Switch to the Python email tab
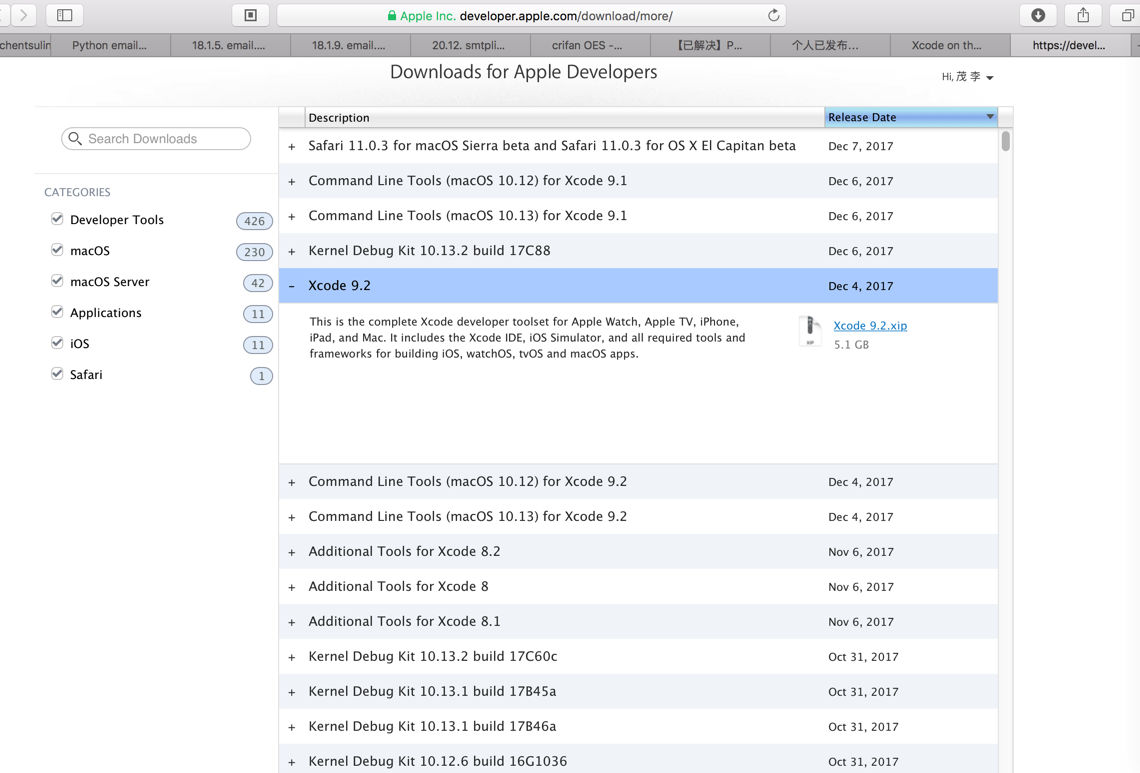This screenshot has width=1140, height=773. (110, 45)
